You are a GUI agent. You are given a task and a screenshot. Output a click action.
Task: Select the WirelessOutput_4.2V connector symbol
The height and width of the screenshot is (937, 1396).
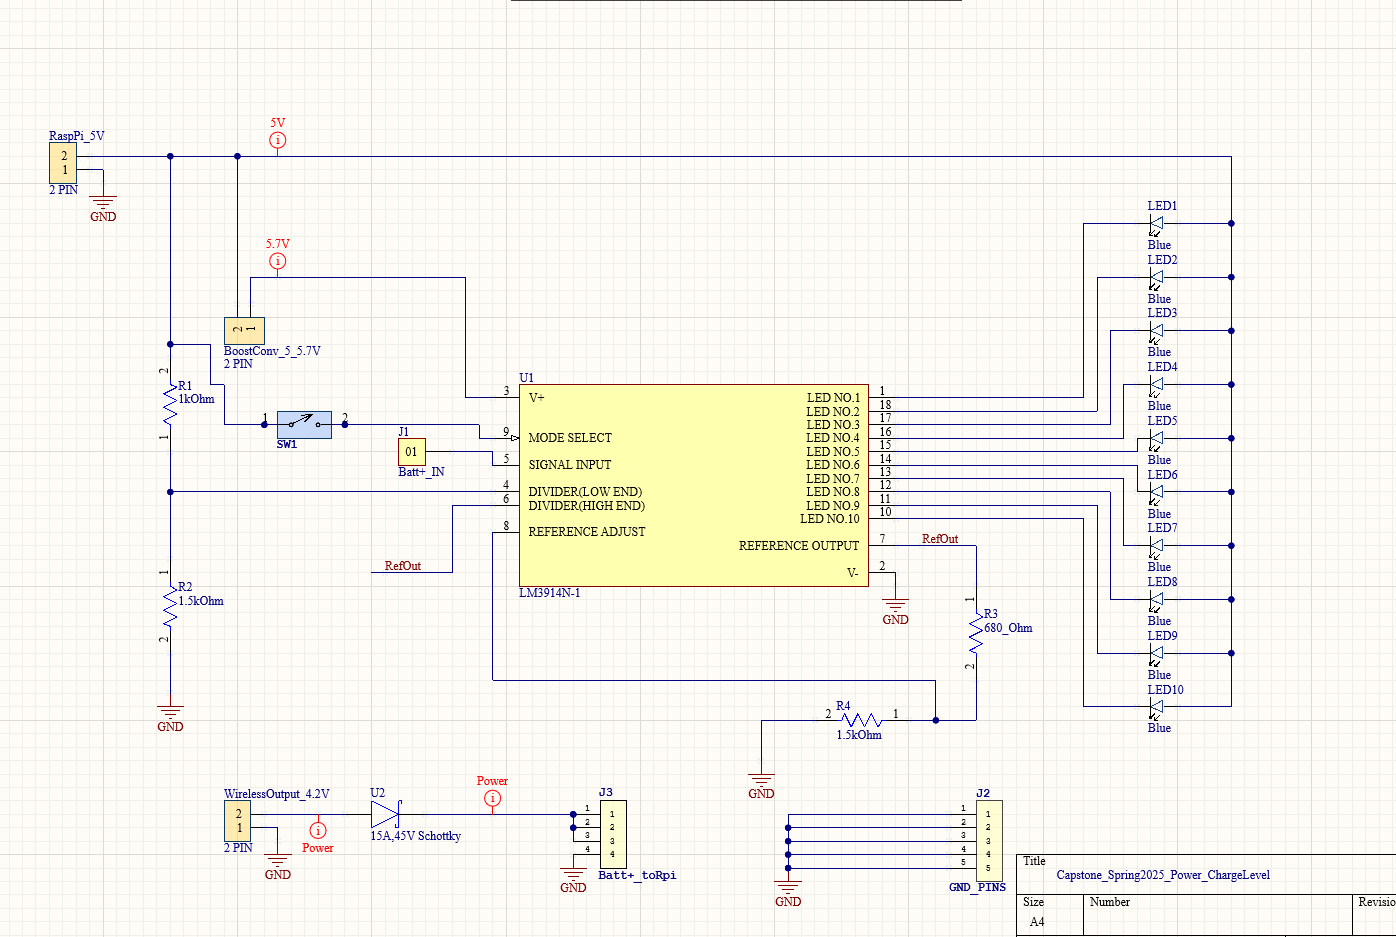(x=238, y=821)
